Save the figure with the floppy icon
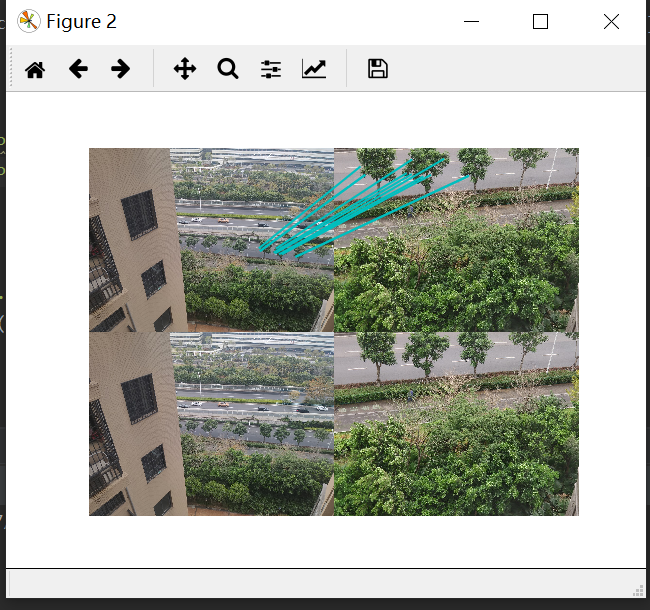650x610 pixels. tap(378, 69)
